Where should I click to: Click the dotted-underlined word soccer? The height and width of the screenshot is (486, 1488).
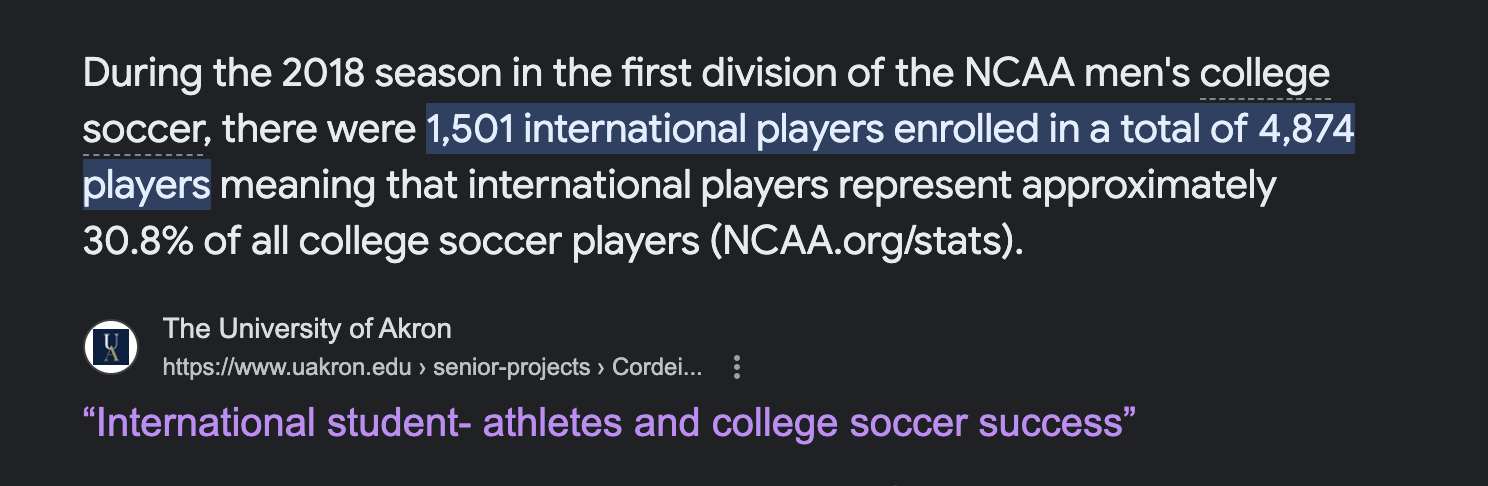(143, 130)
